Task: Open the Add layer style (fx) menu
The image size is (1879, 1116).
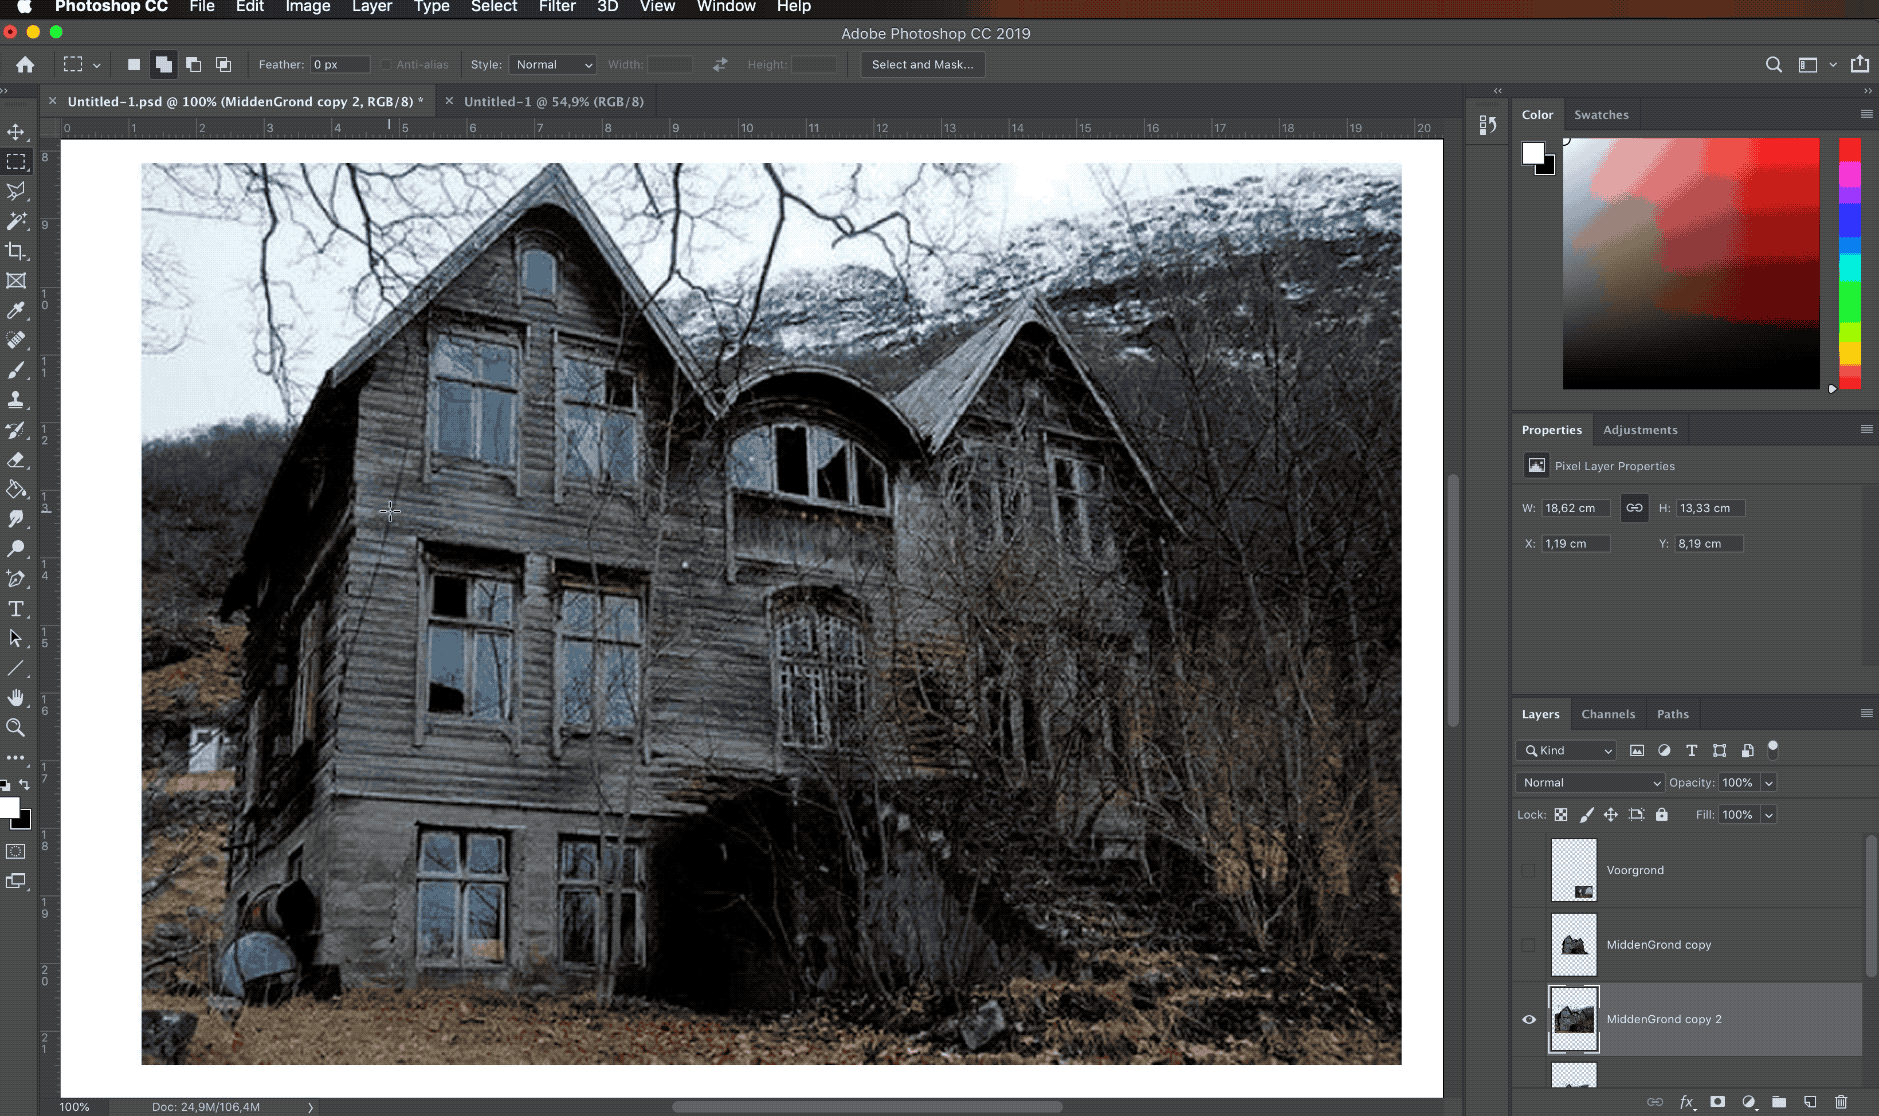Action: tap(1686, 1101)
